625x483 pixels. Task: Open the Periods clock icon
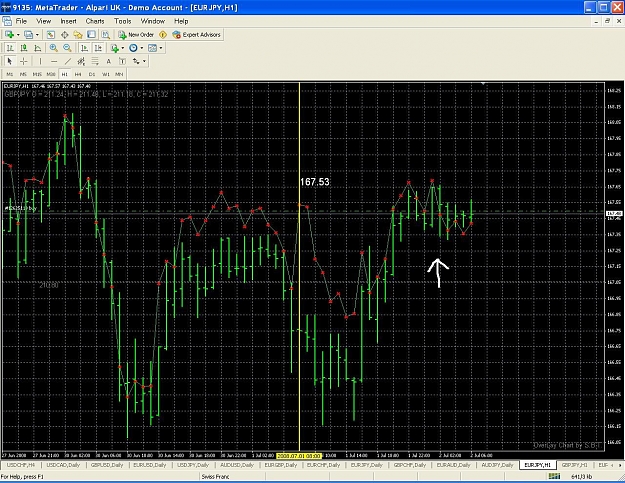(133, 48)
